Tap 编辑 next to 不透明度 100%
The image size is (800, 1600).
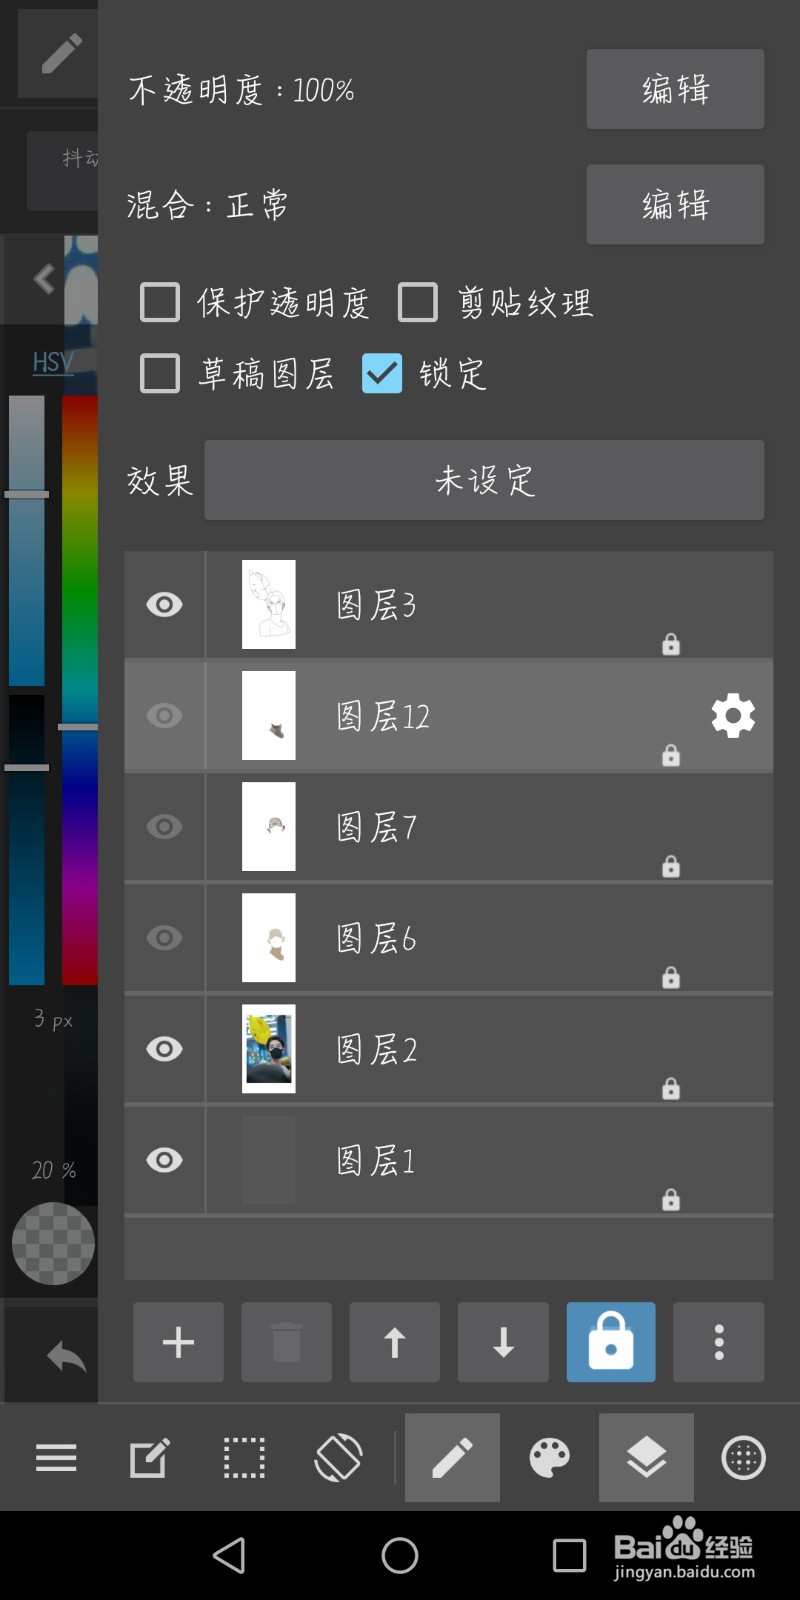(675, 89)
